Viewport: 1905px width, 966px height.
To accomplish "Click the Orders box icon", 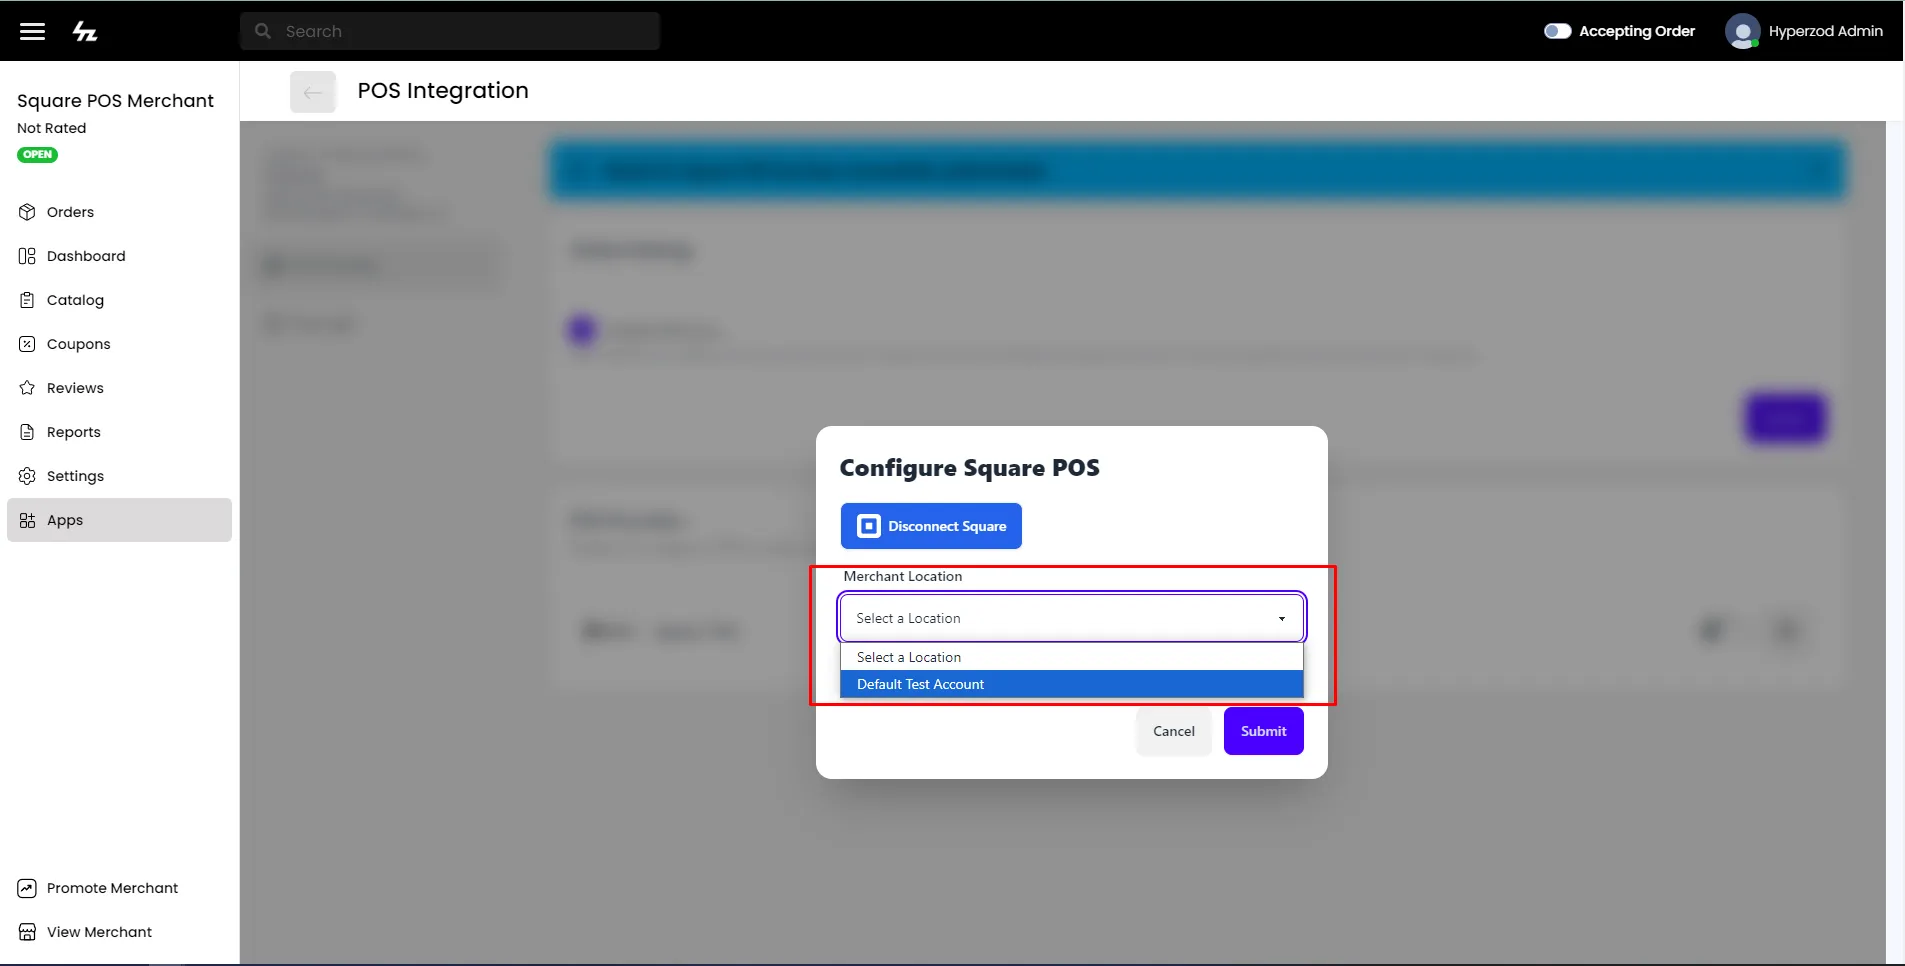I will pos(27,212).
